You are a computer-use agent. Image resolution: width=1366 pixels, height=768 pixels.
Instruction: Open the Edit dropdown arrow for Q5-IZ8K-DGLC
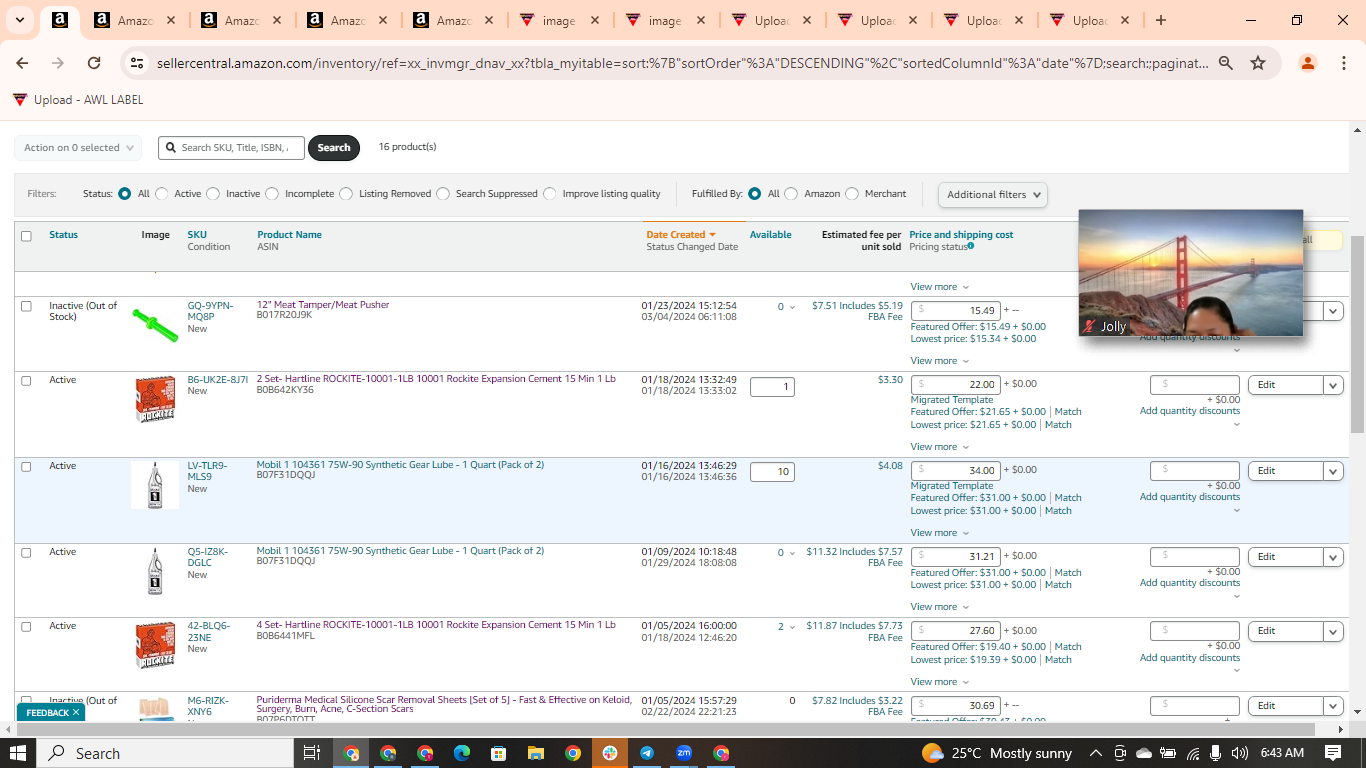(1333, 557)
